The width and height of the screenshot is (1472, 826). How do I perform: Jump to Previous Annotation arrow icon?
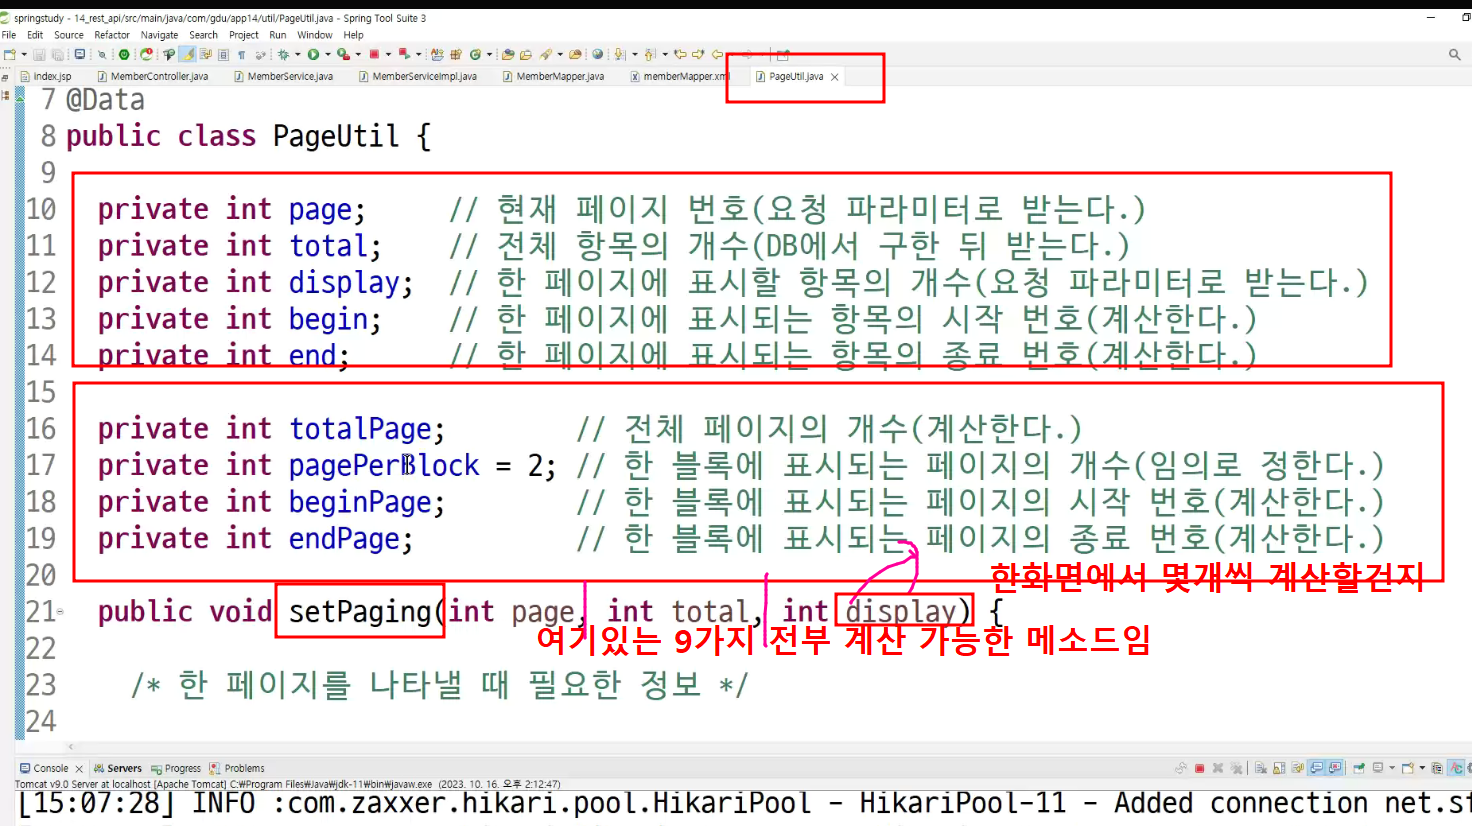[649, 54]
